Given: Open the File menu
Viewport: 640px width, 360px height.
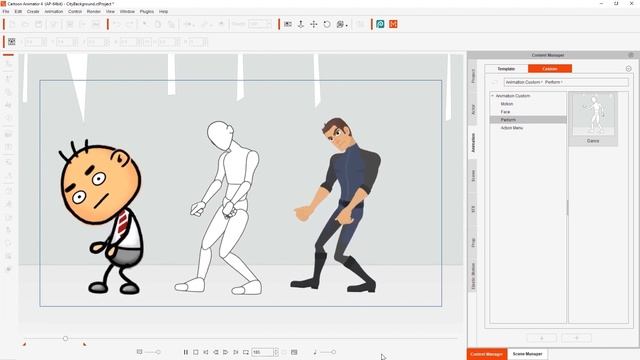Looking at the screenshot, I should pos(6,11).
